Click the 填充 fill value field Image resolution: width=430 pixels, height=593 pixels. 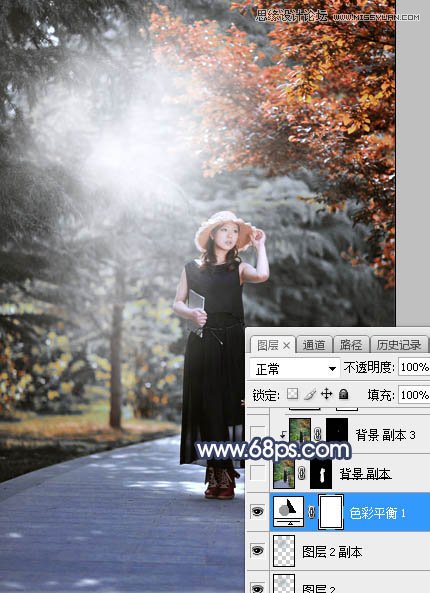(414, 395)
